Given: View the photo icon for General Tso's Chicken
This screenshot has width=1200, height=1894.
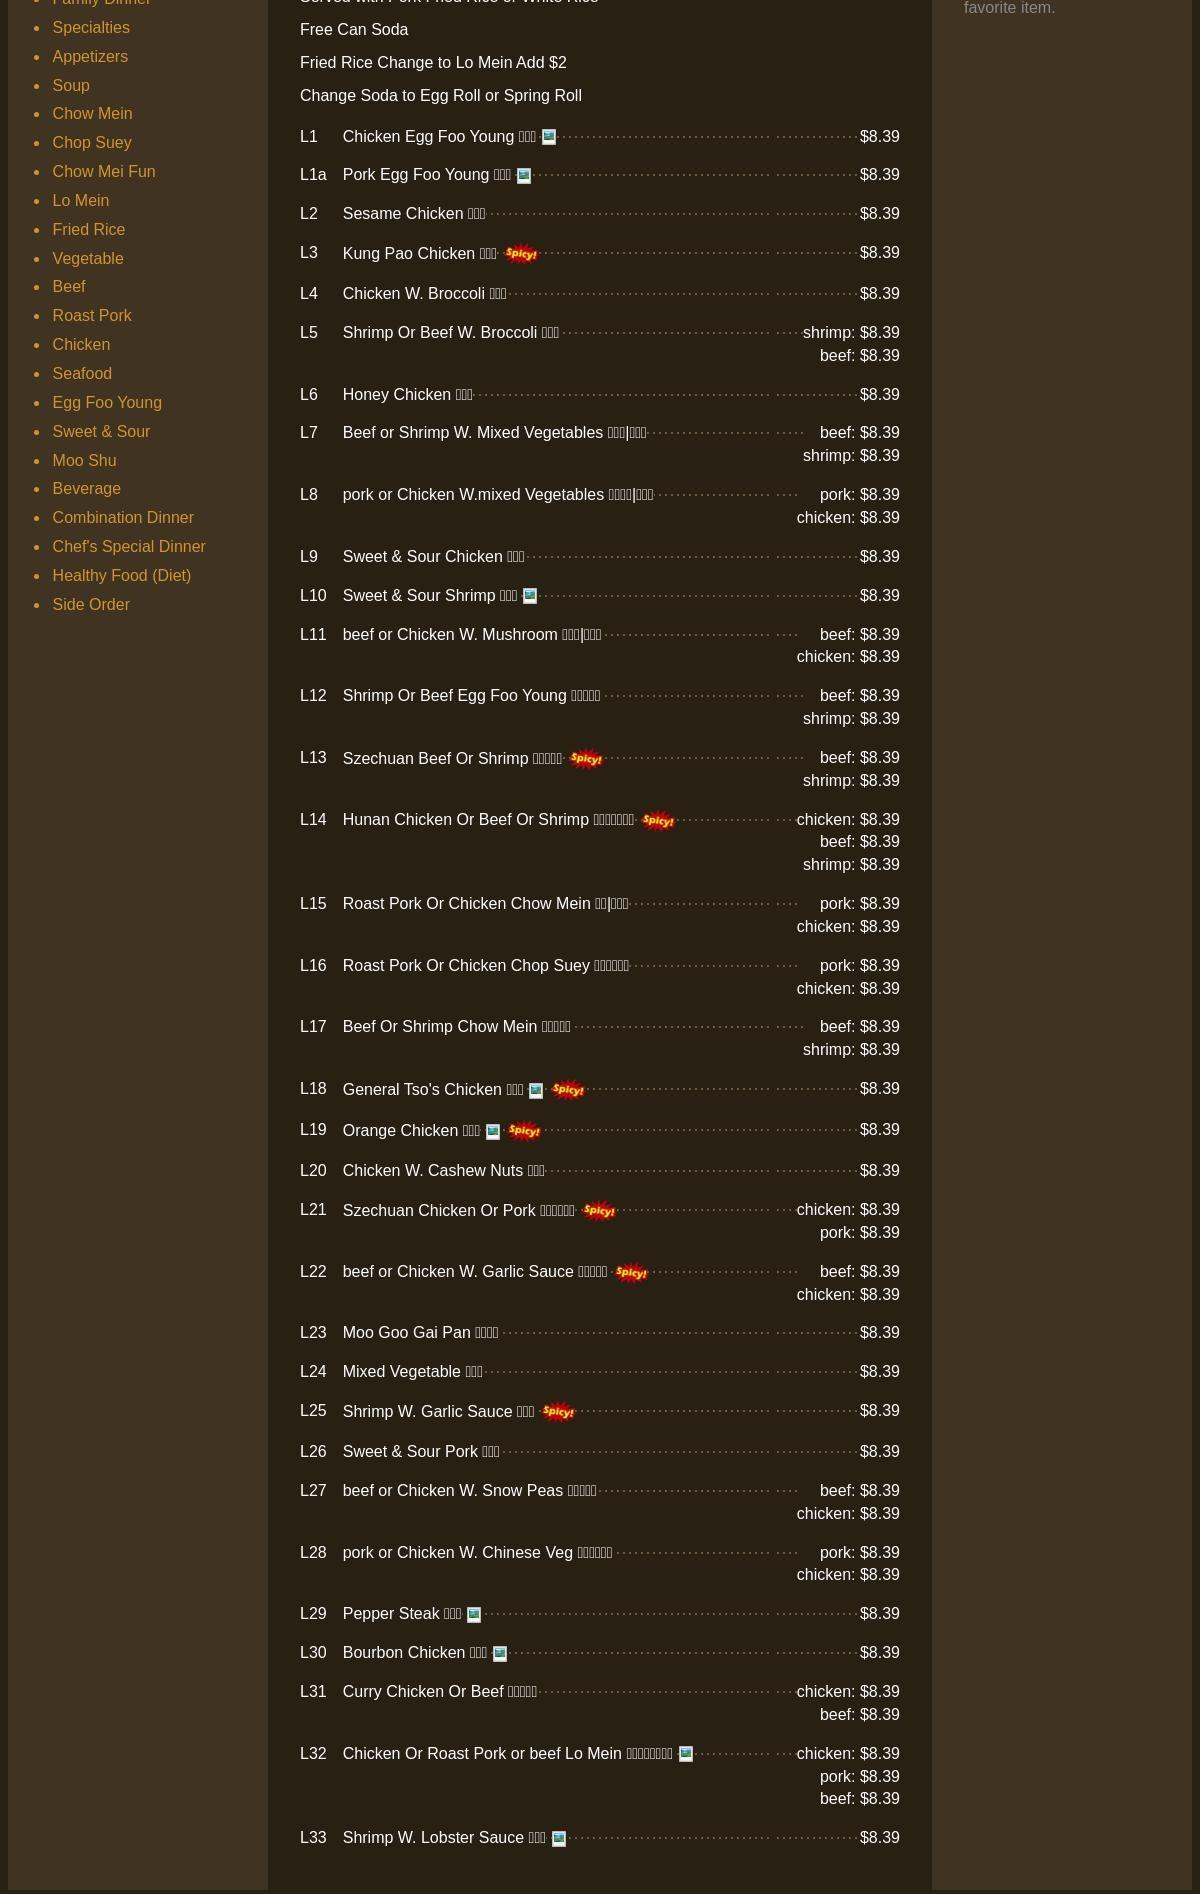Looking at the screenshot, I should click(536, 1090).
